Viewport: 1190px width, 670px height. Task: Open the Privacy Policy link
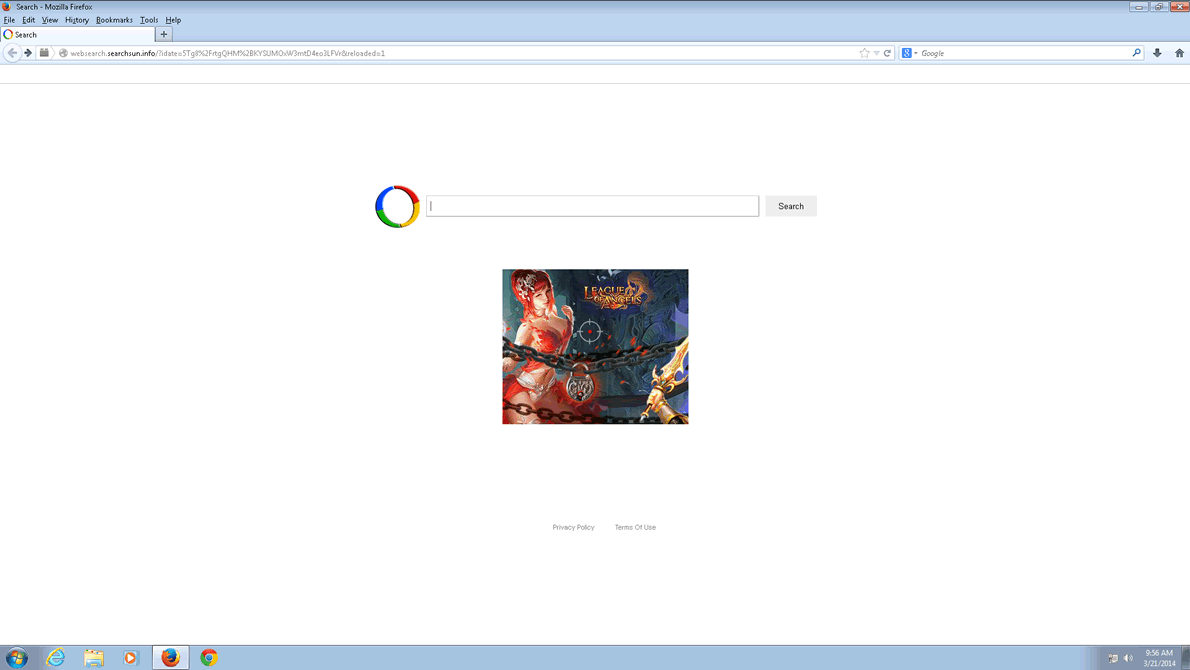click(573, 527)
